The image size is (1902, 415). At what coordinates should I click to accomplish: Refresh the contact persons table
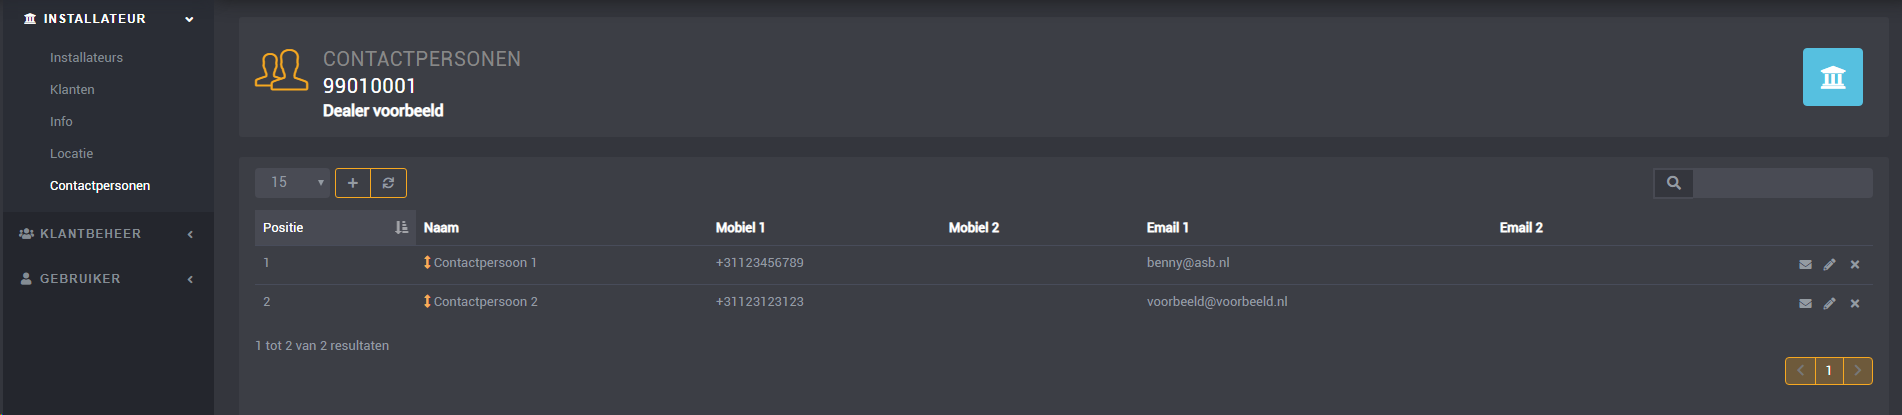pyautogui.click(x=389, y=183)
